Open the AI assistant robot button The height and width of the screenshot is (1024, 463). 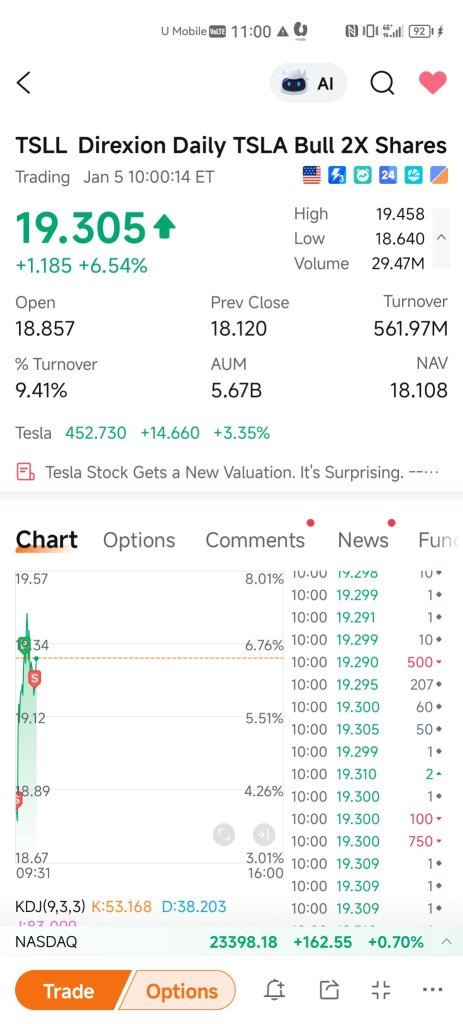pyautogui.click(x=309, y=83)
